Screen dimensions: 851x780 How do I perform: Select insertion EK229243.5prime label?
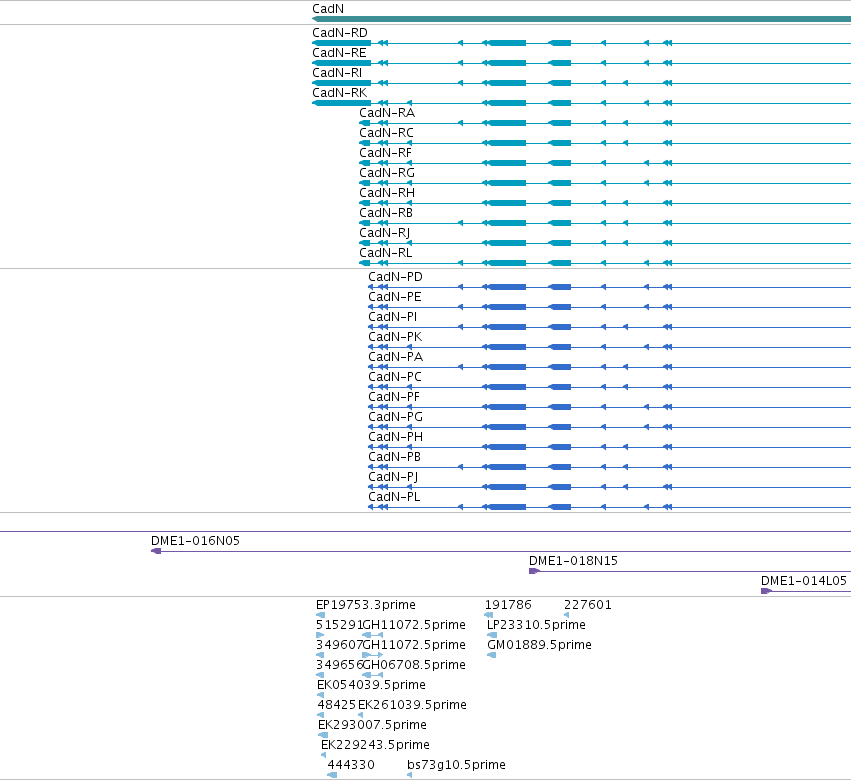pyautogui.click(x=375, y=745)
